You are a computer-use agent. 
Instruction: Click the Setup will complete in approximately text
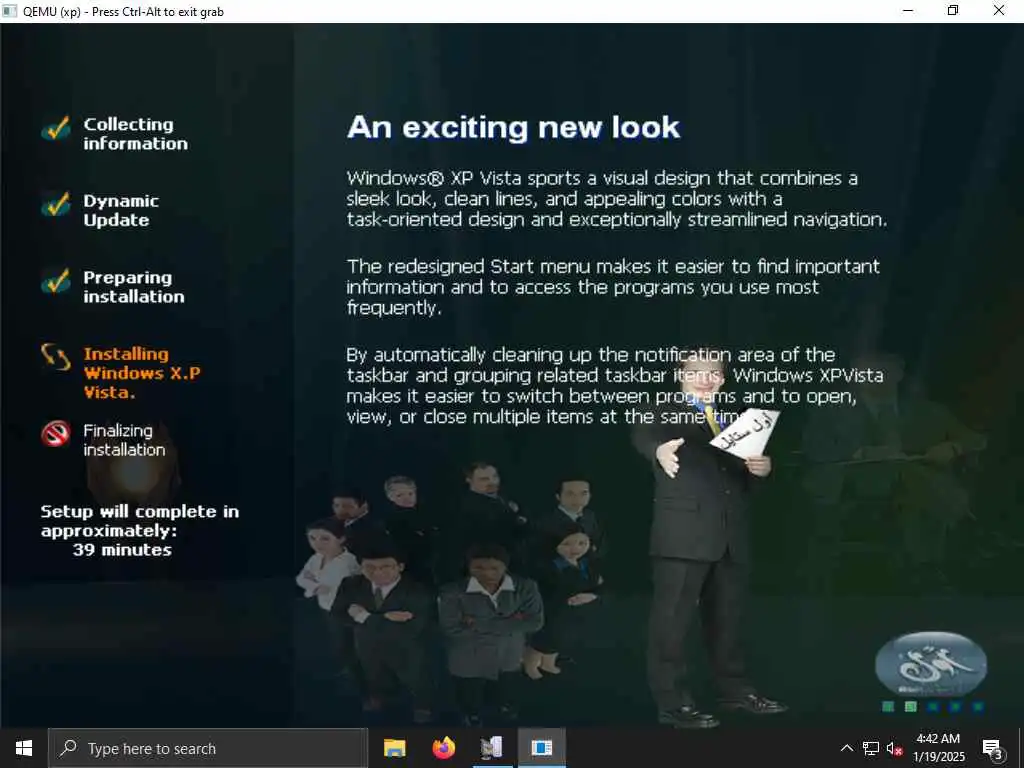[140, 520]
